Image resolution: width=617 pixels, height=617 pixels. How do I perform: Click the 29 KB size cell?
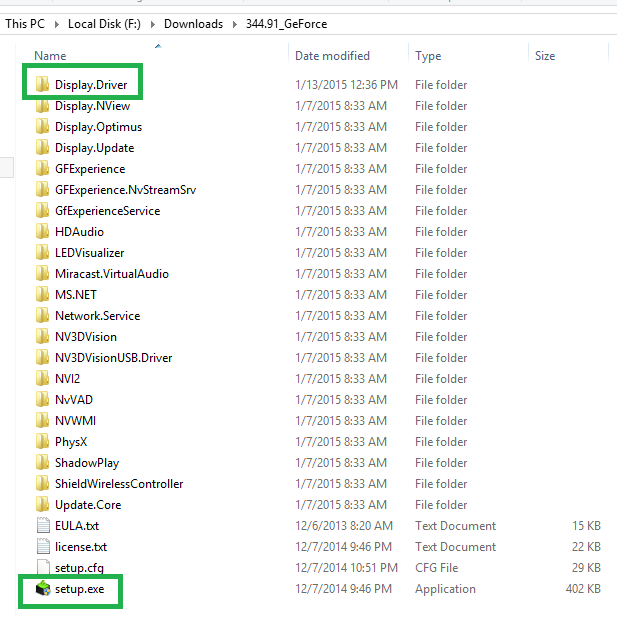pos(586,567)
